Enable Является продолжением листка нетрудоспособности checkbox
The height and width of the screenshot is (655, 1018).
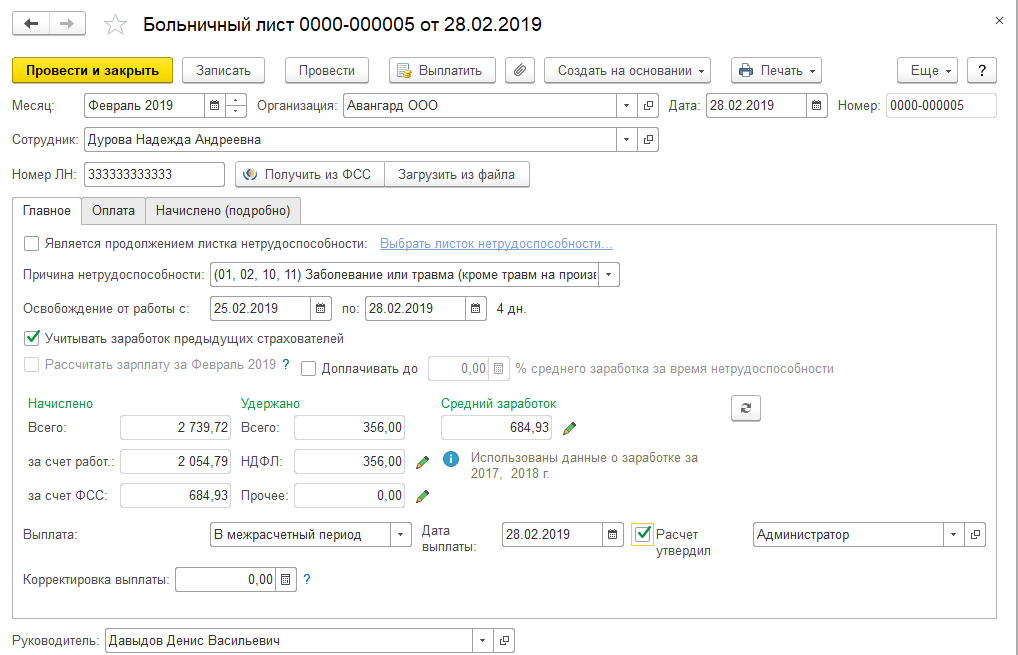click(31, 243)
